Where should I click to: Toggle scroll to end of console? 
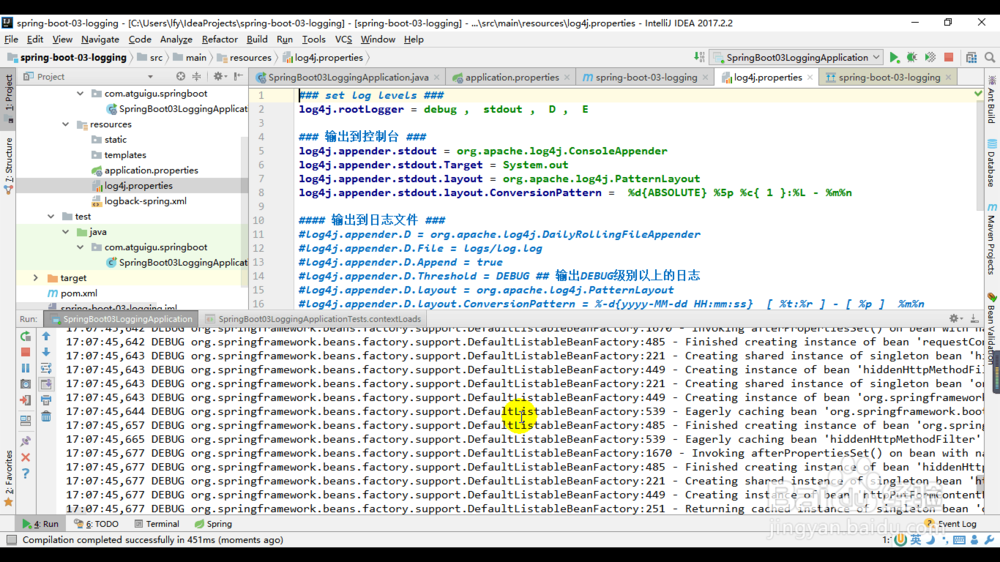[x=46, y=384]
